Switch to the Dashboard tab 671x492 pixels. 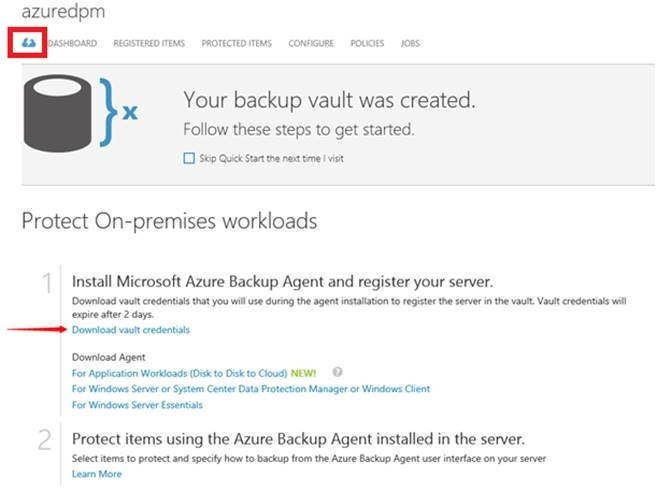pos(72,44)
